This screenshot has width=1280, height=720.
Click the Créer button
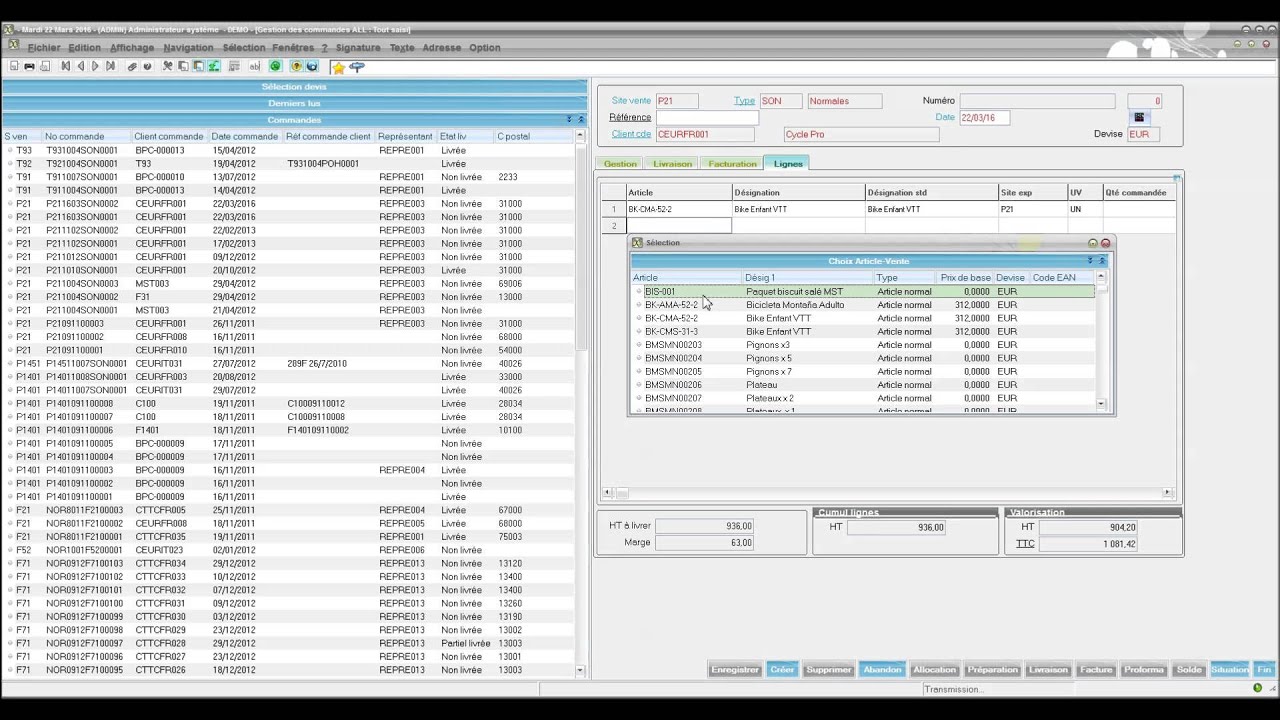pos(783,670)
